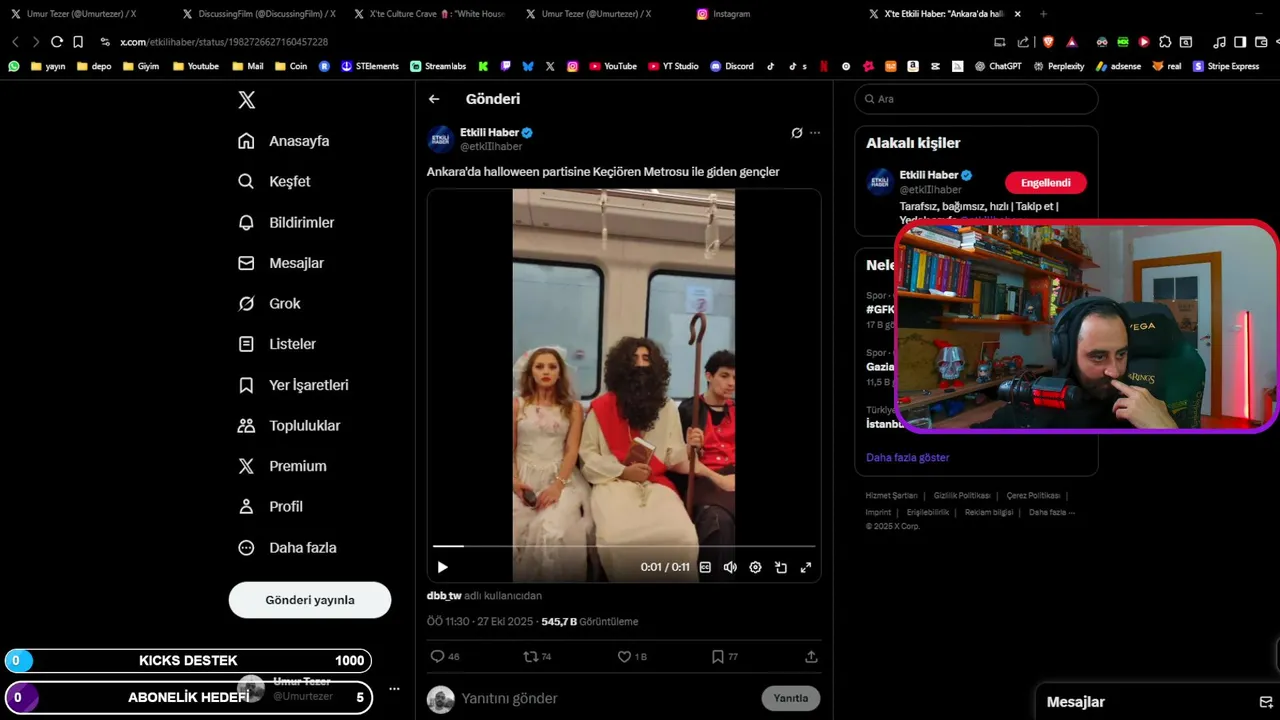Screen dimensions: 1280x720
Task: Open the yayın bookmarks folder
Action: (48, 66)
